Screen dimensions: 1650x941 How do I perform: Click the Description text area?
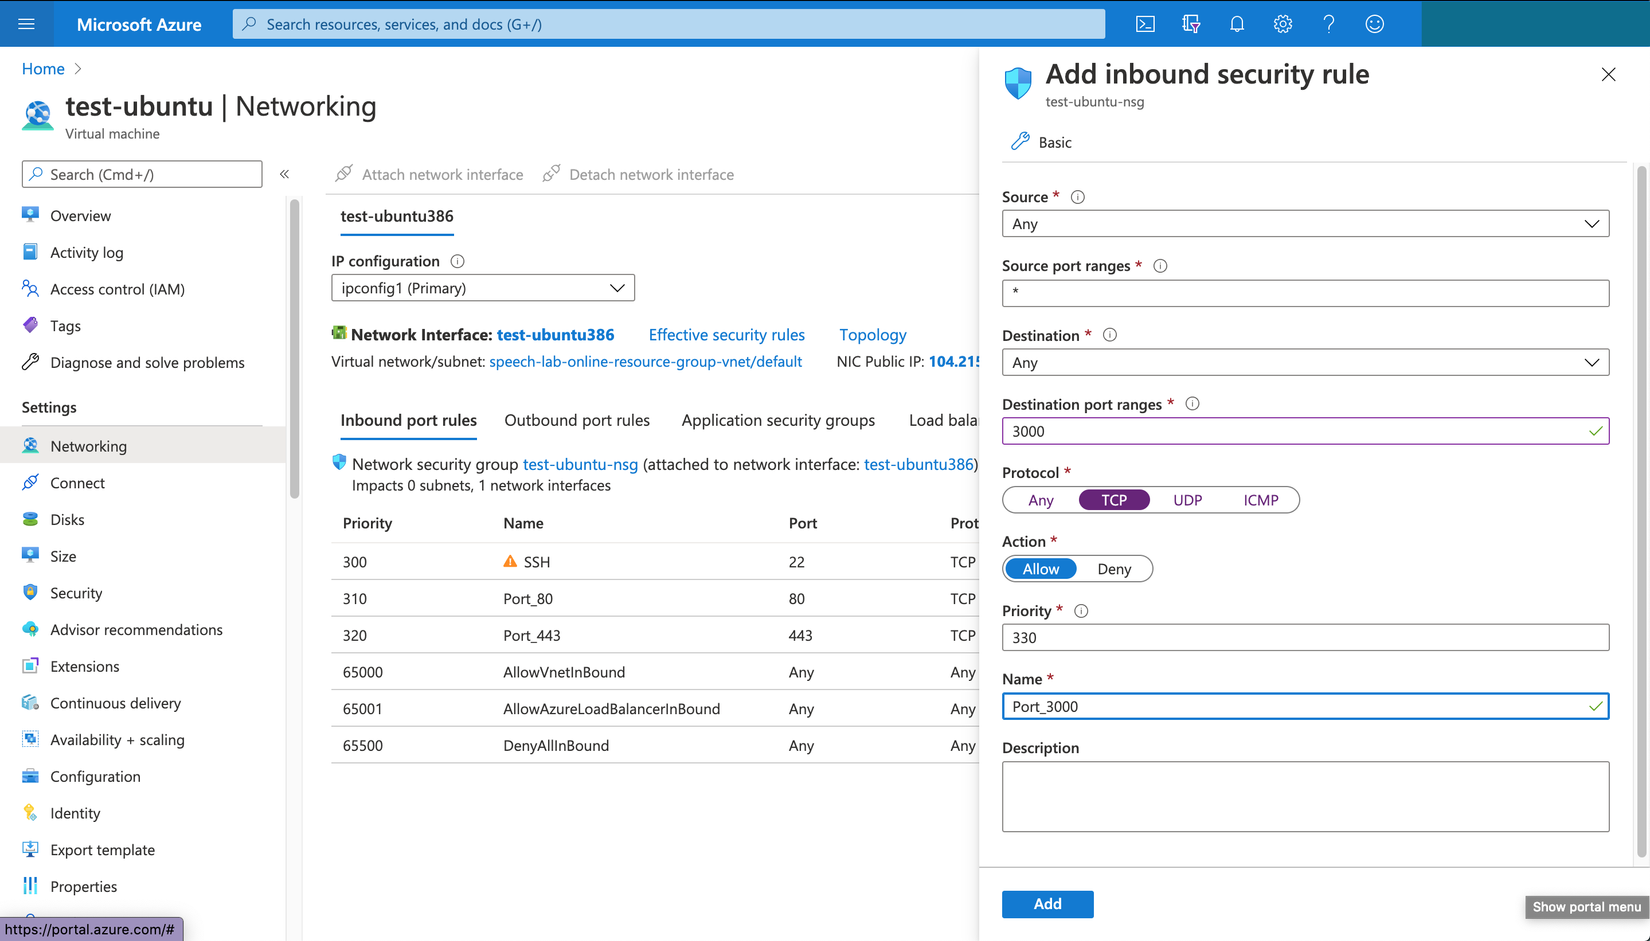(1305, 797)
